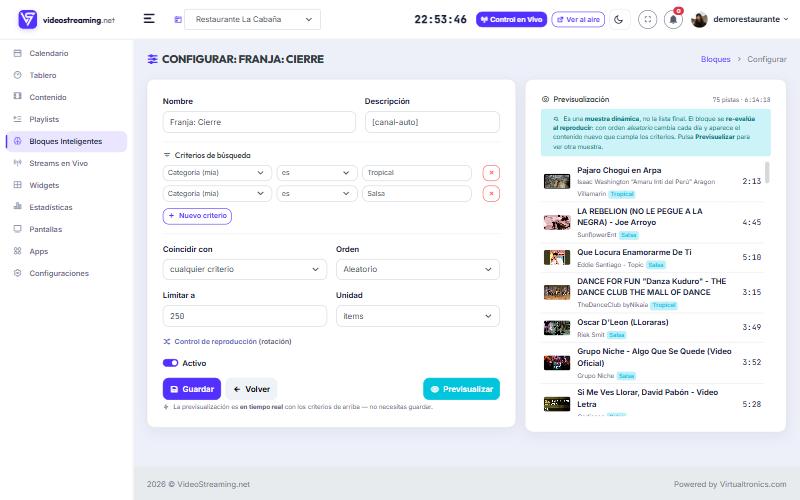Click the Volver button
Screen dimensions: 800x500
pos(252,389)
